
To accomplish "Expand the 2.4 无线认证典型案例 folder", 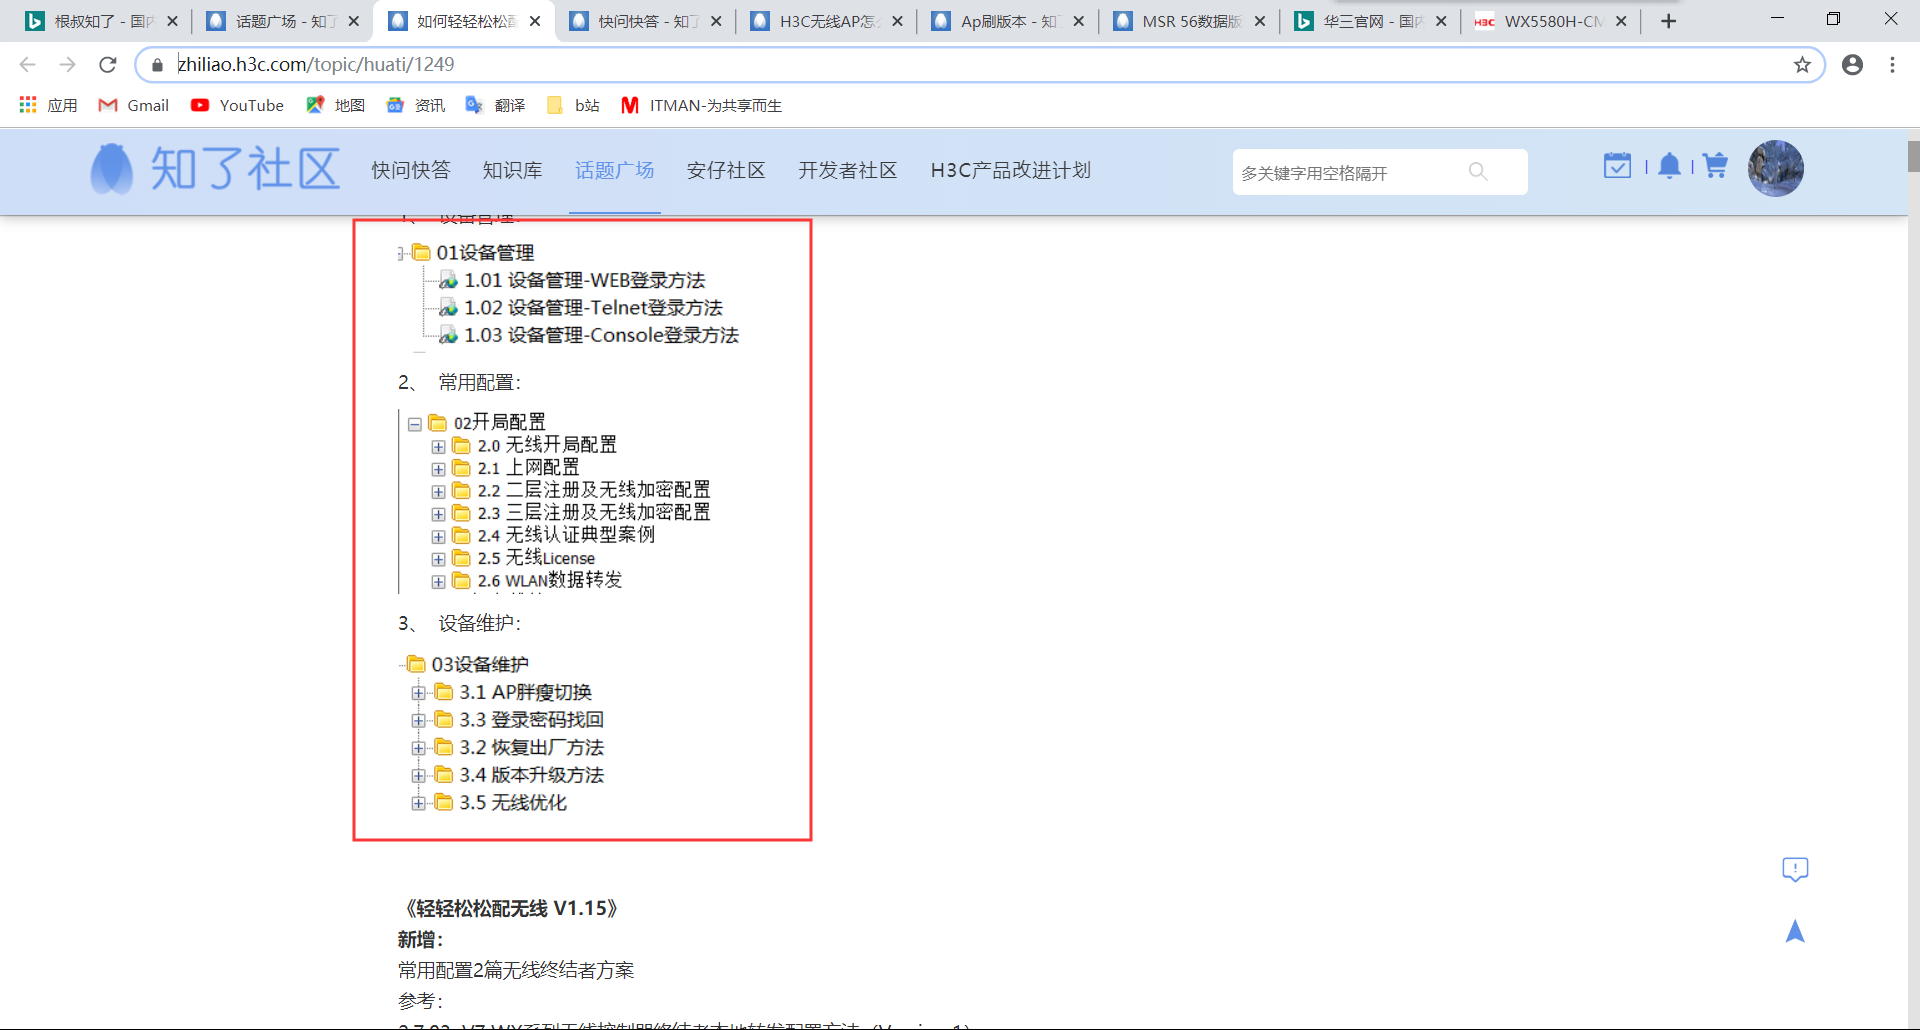I will [438, 537].
